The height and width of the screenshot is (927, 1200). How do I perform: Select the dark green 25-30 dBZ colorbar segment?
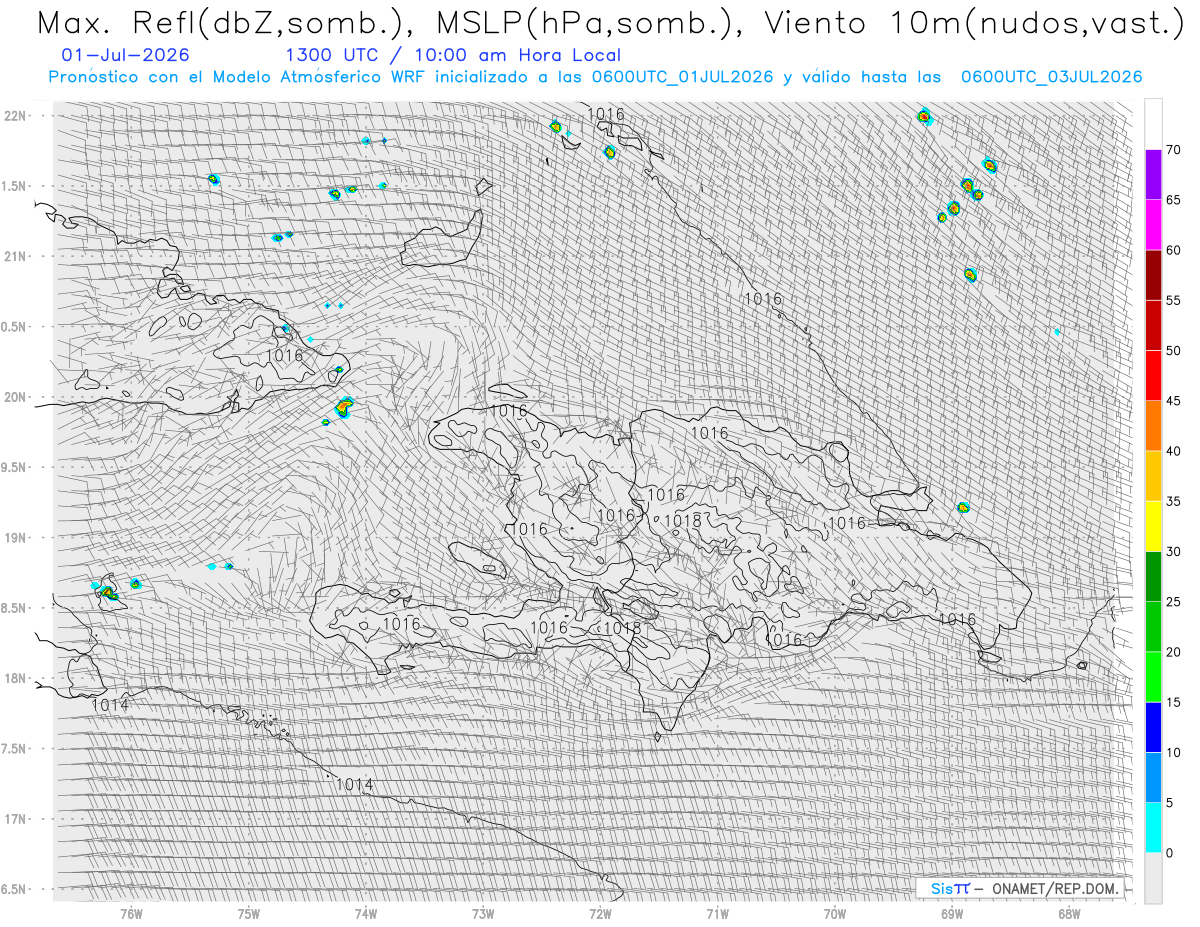tap(1153, 577)
